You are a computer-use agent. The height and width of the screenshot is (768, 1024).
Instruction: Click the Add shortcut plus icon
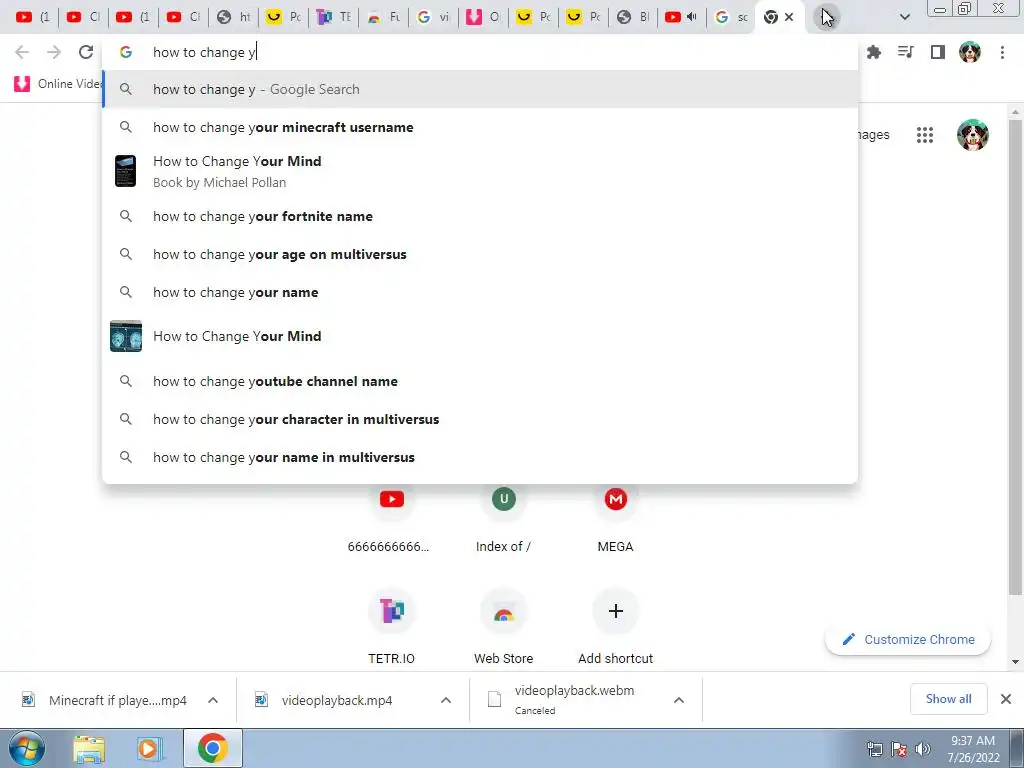tap(615, 611)
